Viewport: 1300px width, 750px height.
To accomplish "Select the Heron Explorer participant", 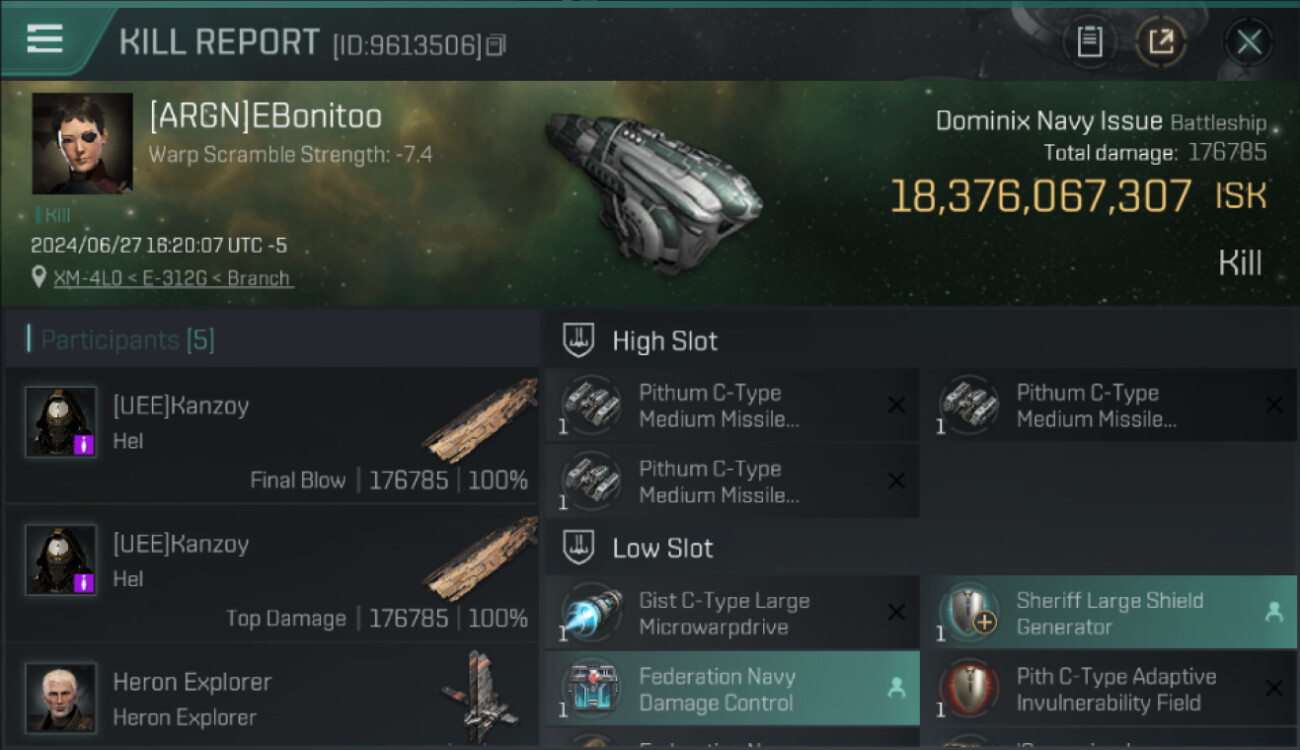I will point(272,697).
